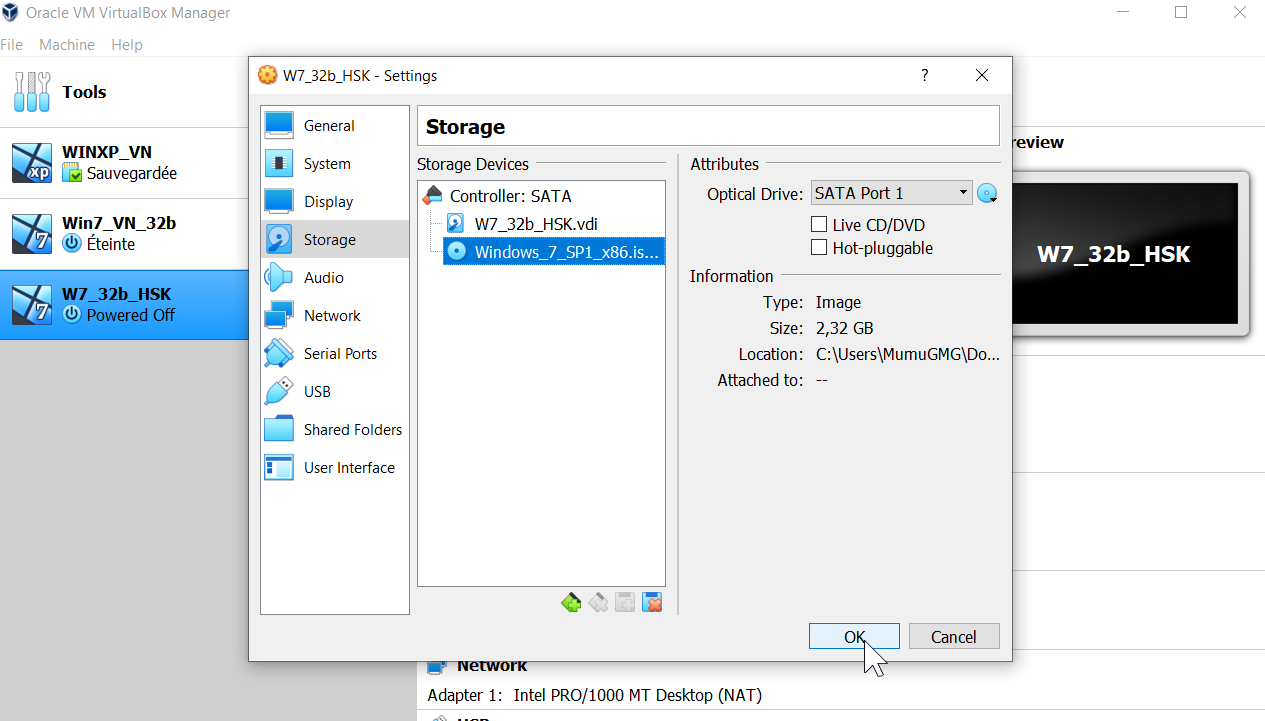1265x721 pixels.
Task: Select the W7_32b_HSK virtual machine
Action: click(x=124, y=305)
